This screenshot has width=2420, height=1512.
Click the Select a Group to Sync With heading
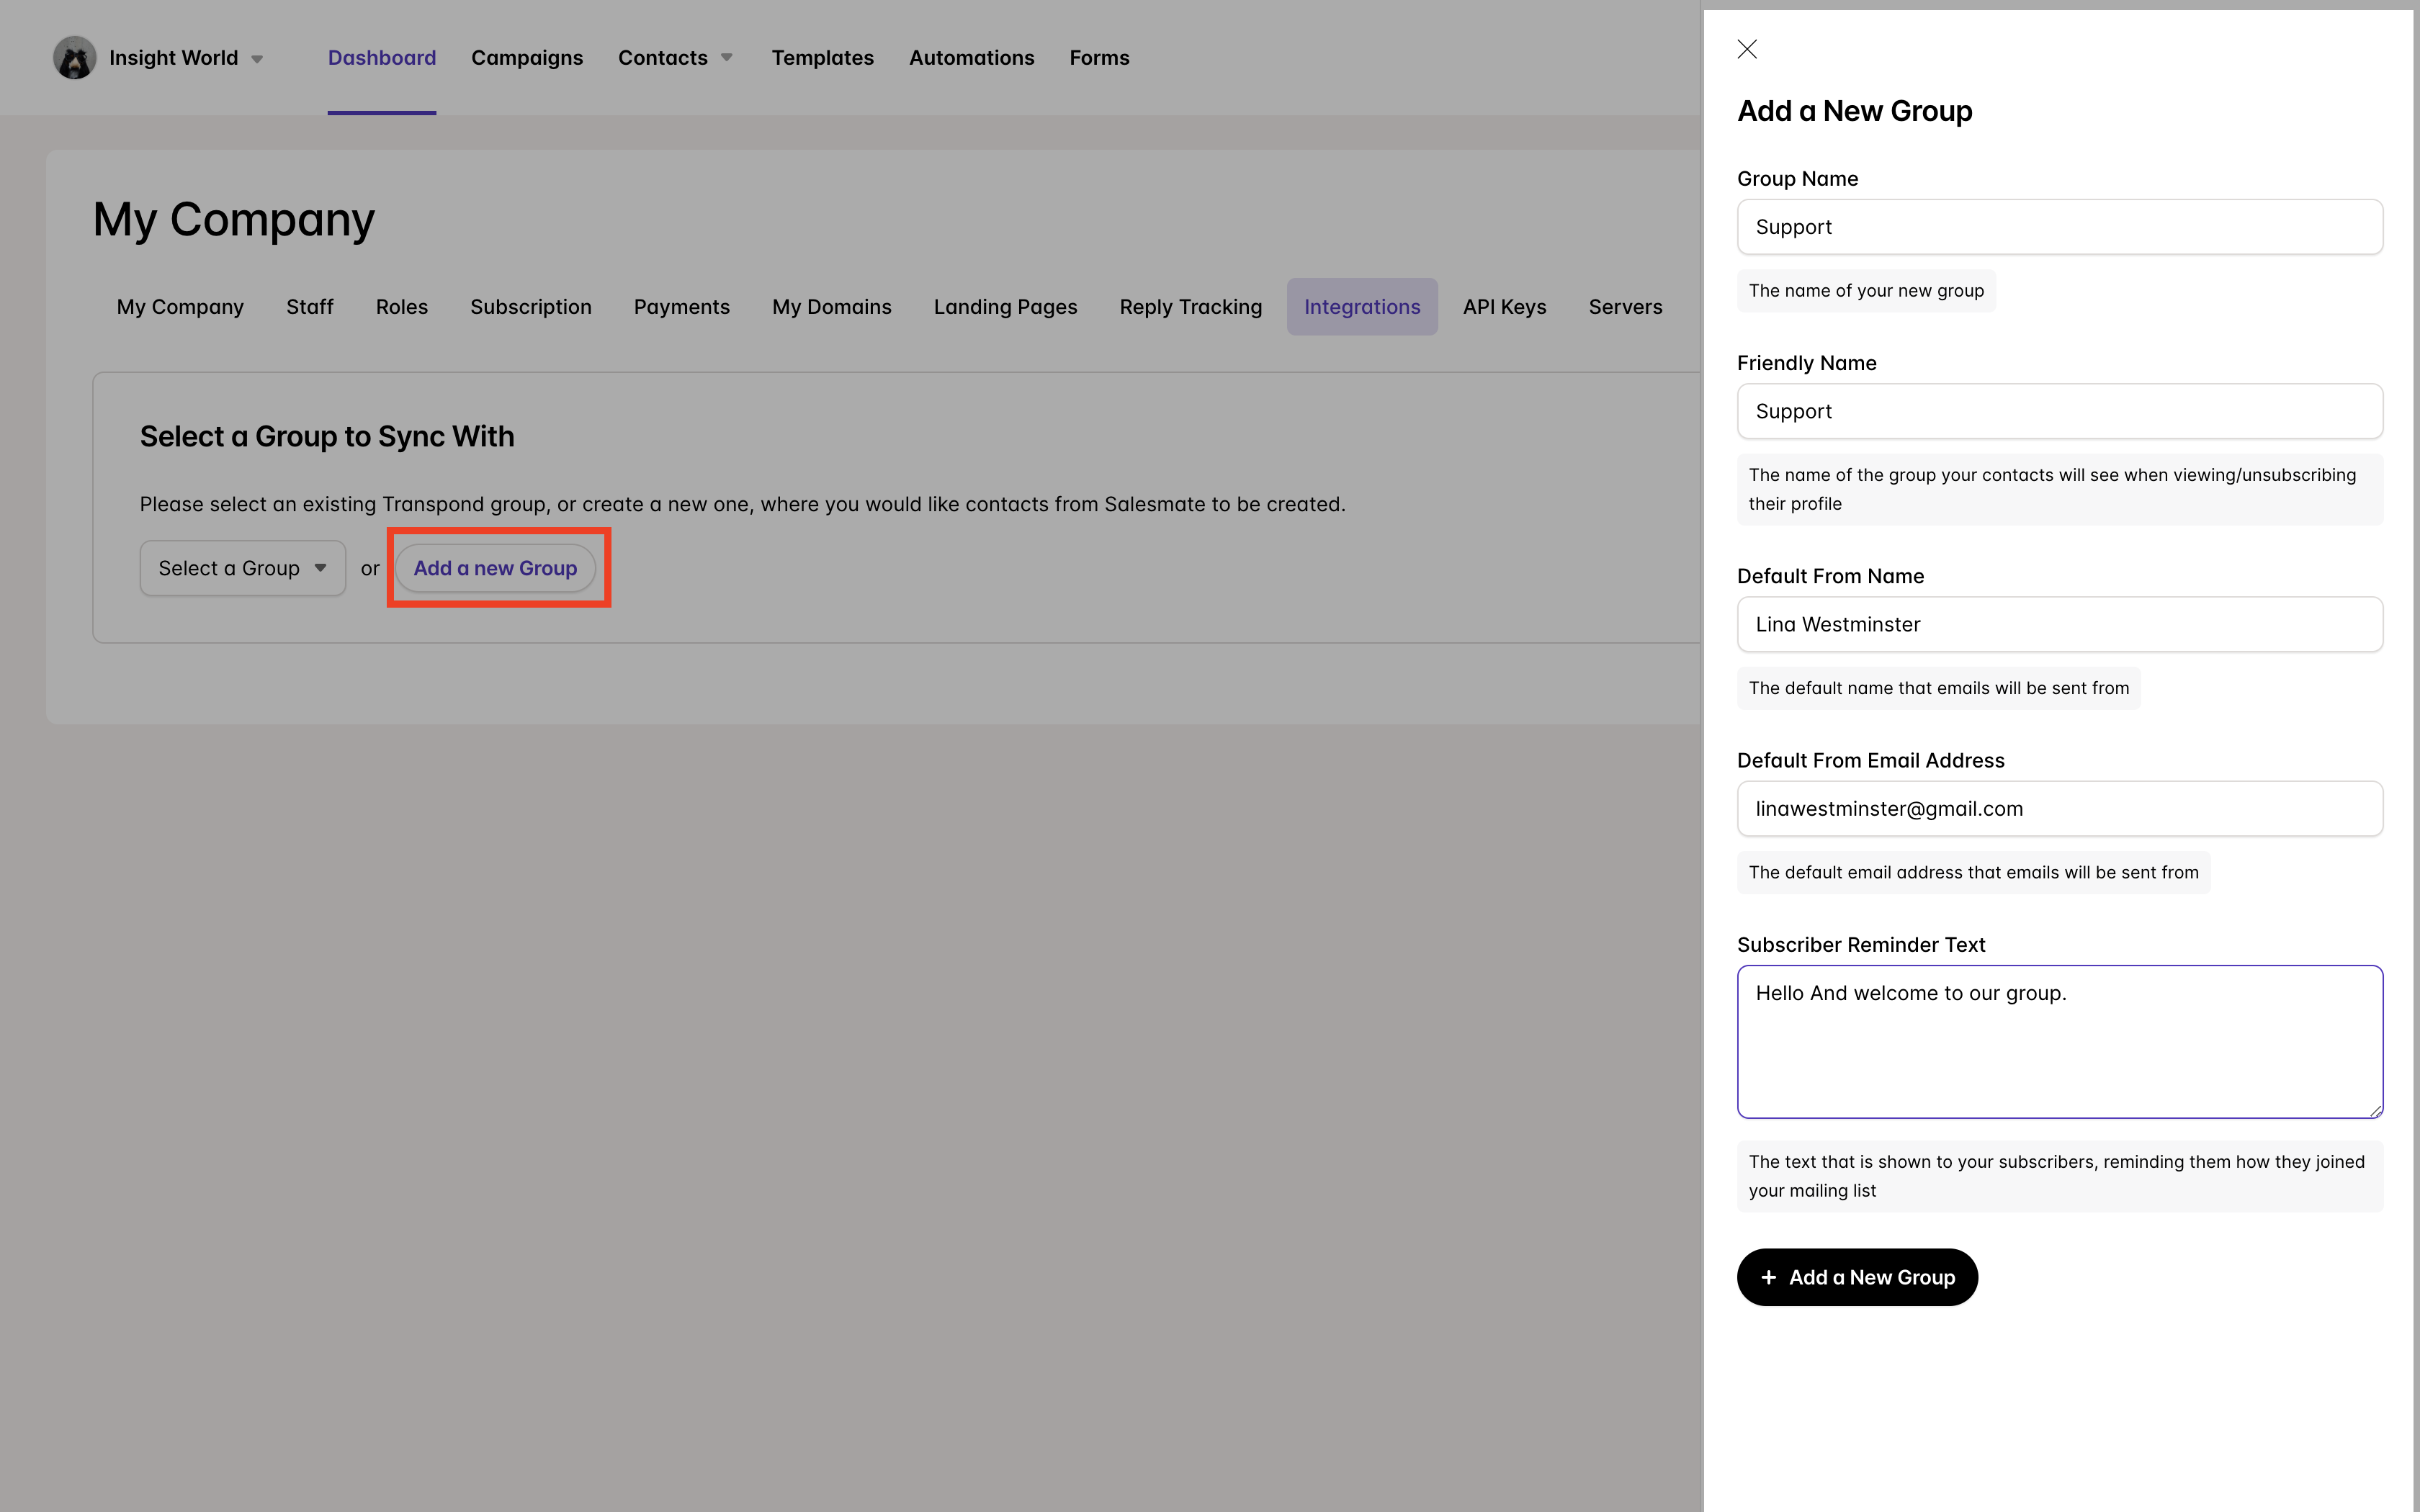coord(327,436)
